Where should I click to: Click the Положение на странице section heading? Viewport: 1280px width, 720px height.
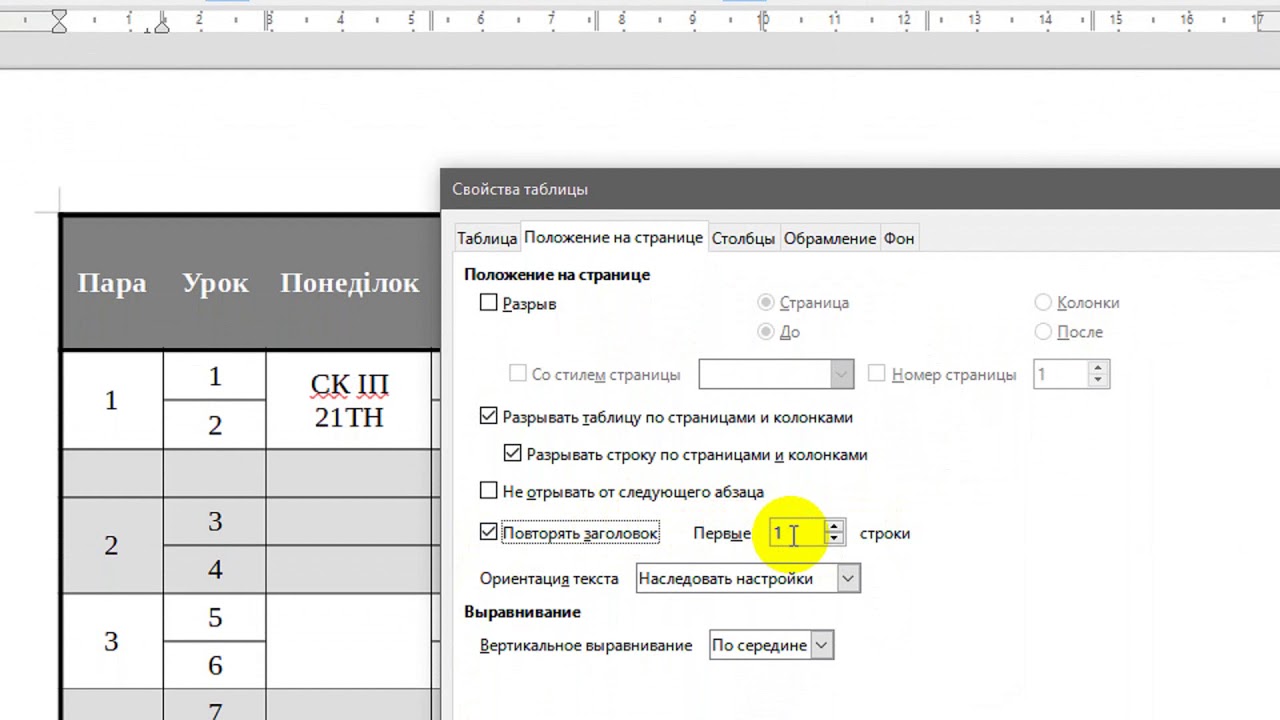(x=557, y=274)
